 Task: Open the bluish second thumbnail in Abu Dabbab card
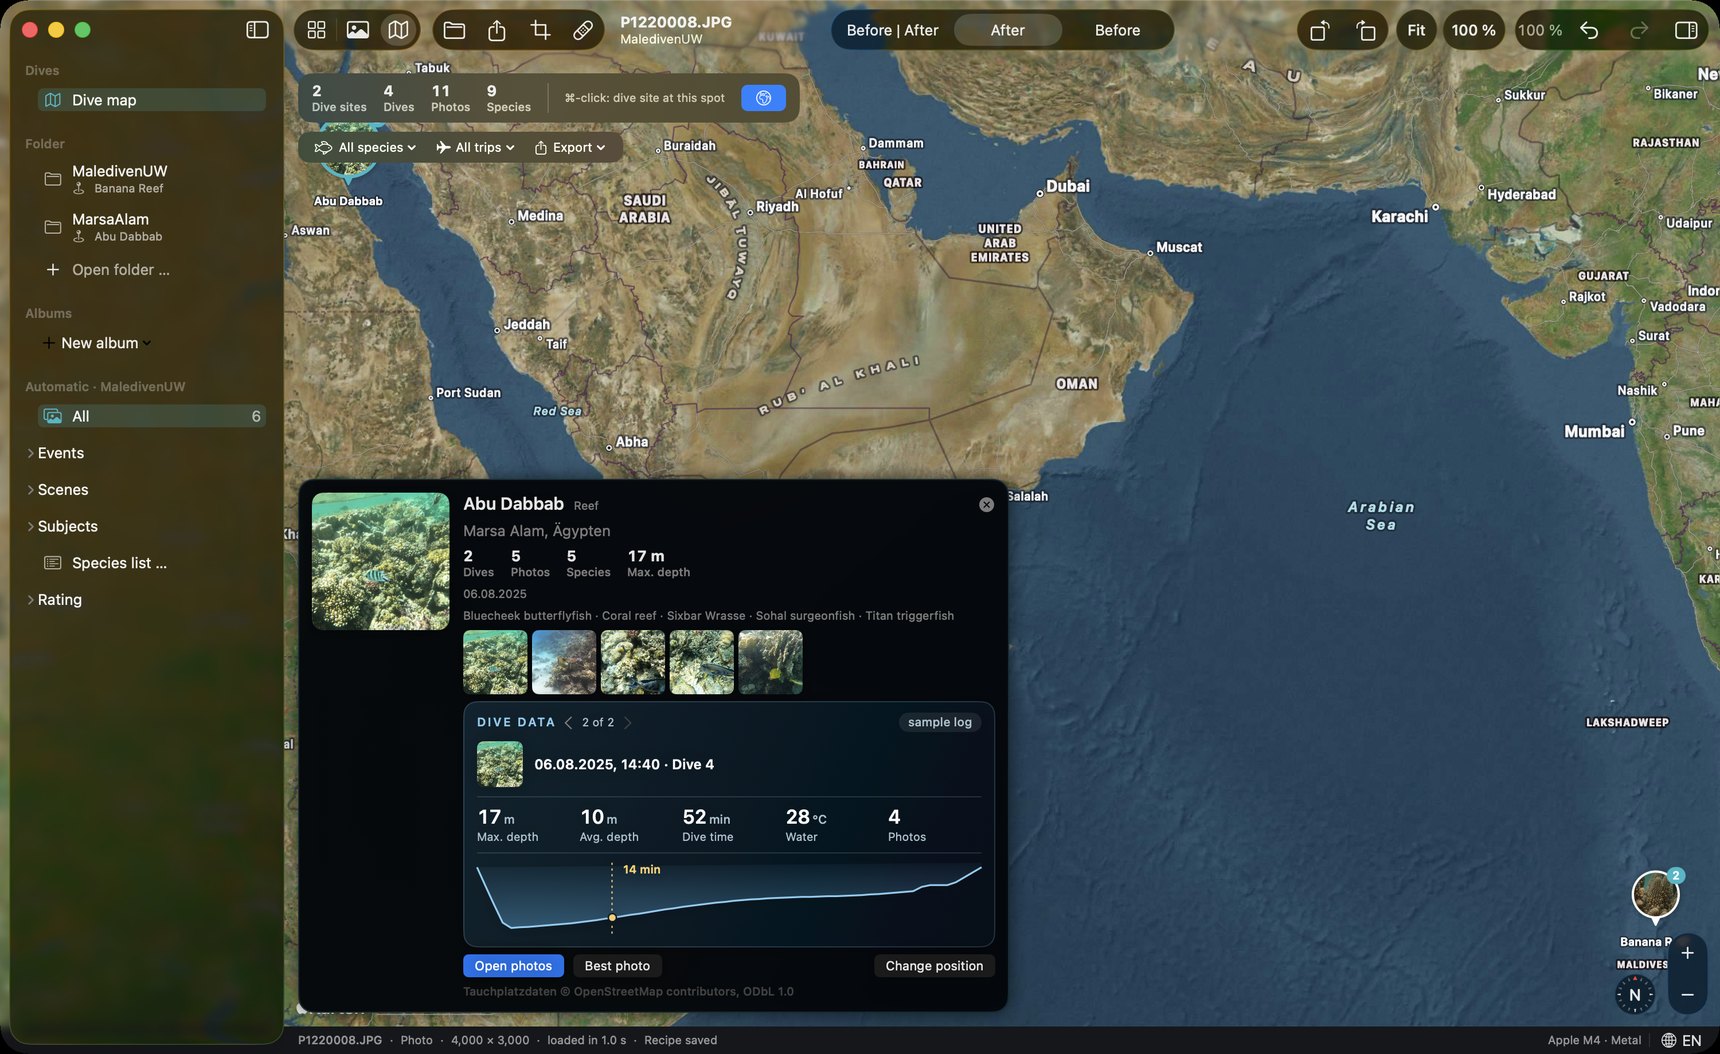(x=564, y=662)
